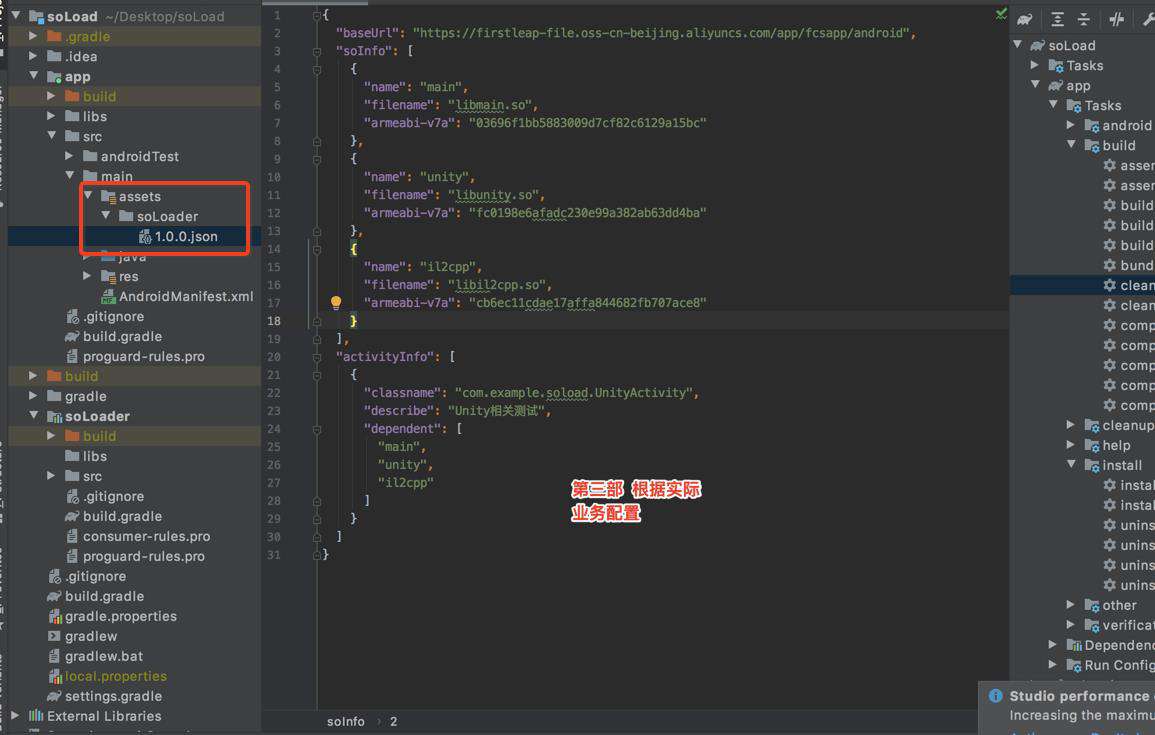Viewport: 1155px width, 735px height.
Task: Fold the root JSON object on line 1
Action: [317, 15]
